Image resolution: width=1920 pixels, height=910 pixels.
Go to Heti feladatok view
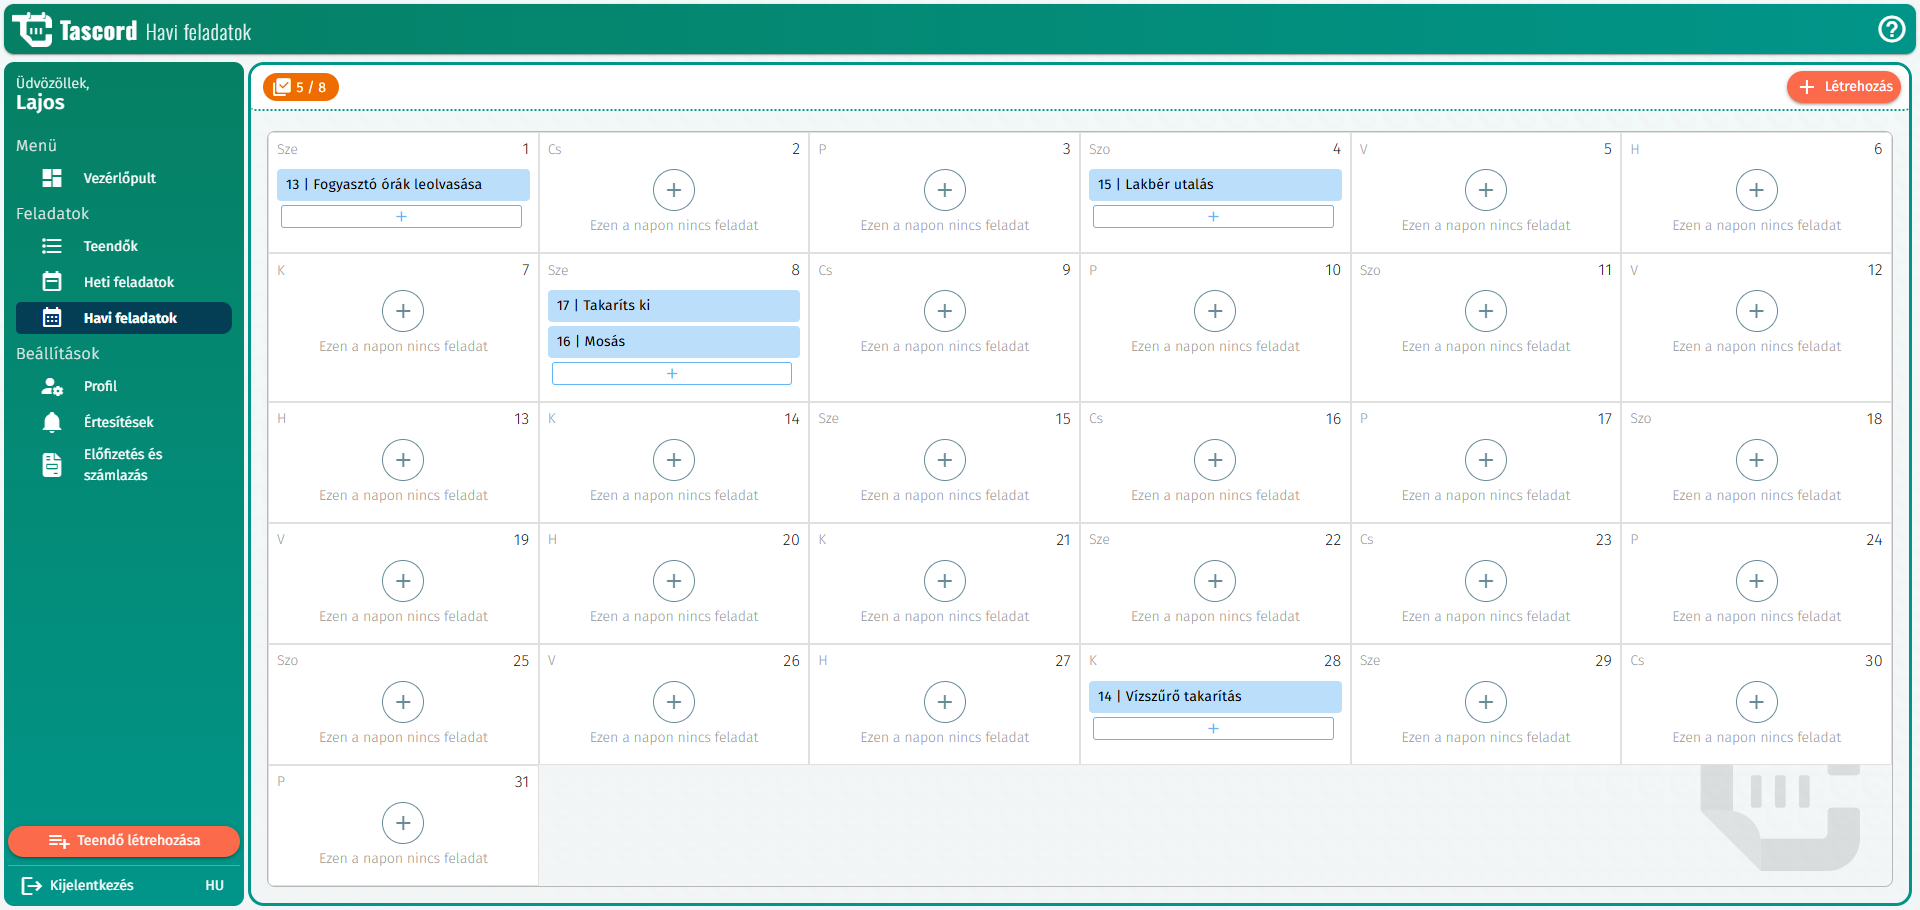[128, 282]
